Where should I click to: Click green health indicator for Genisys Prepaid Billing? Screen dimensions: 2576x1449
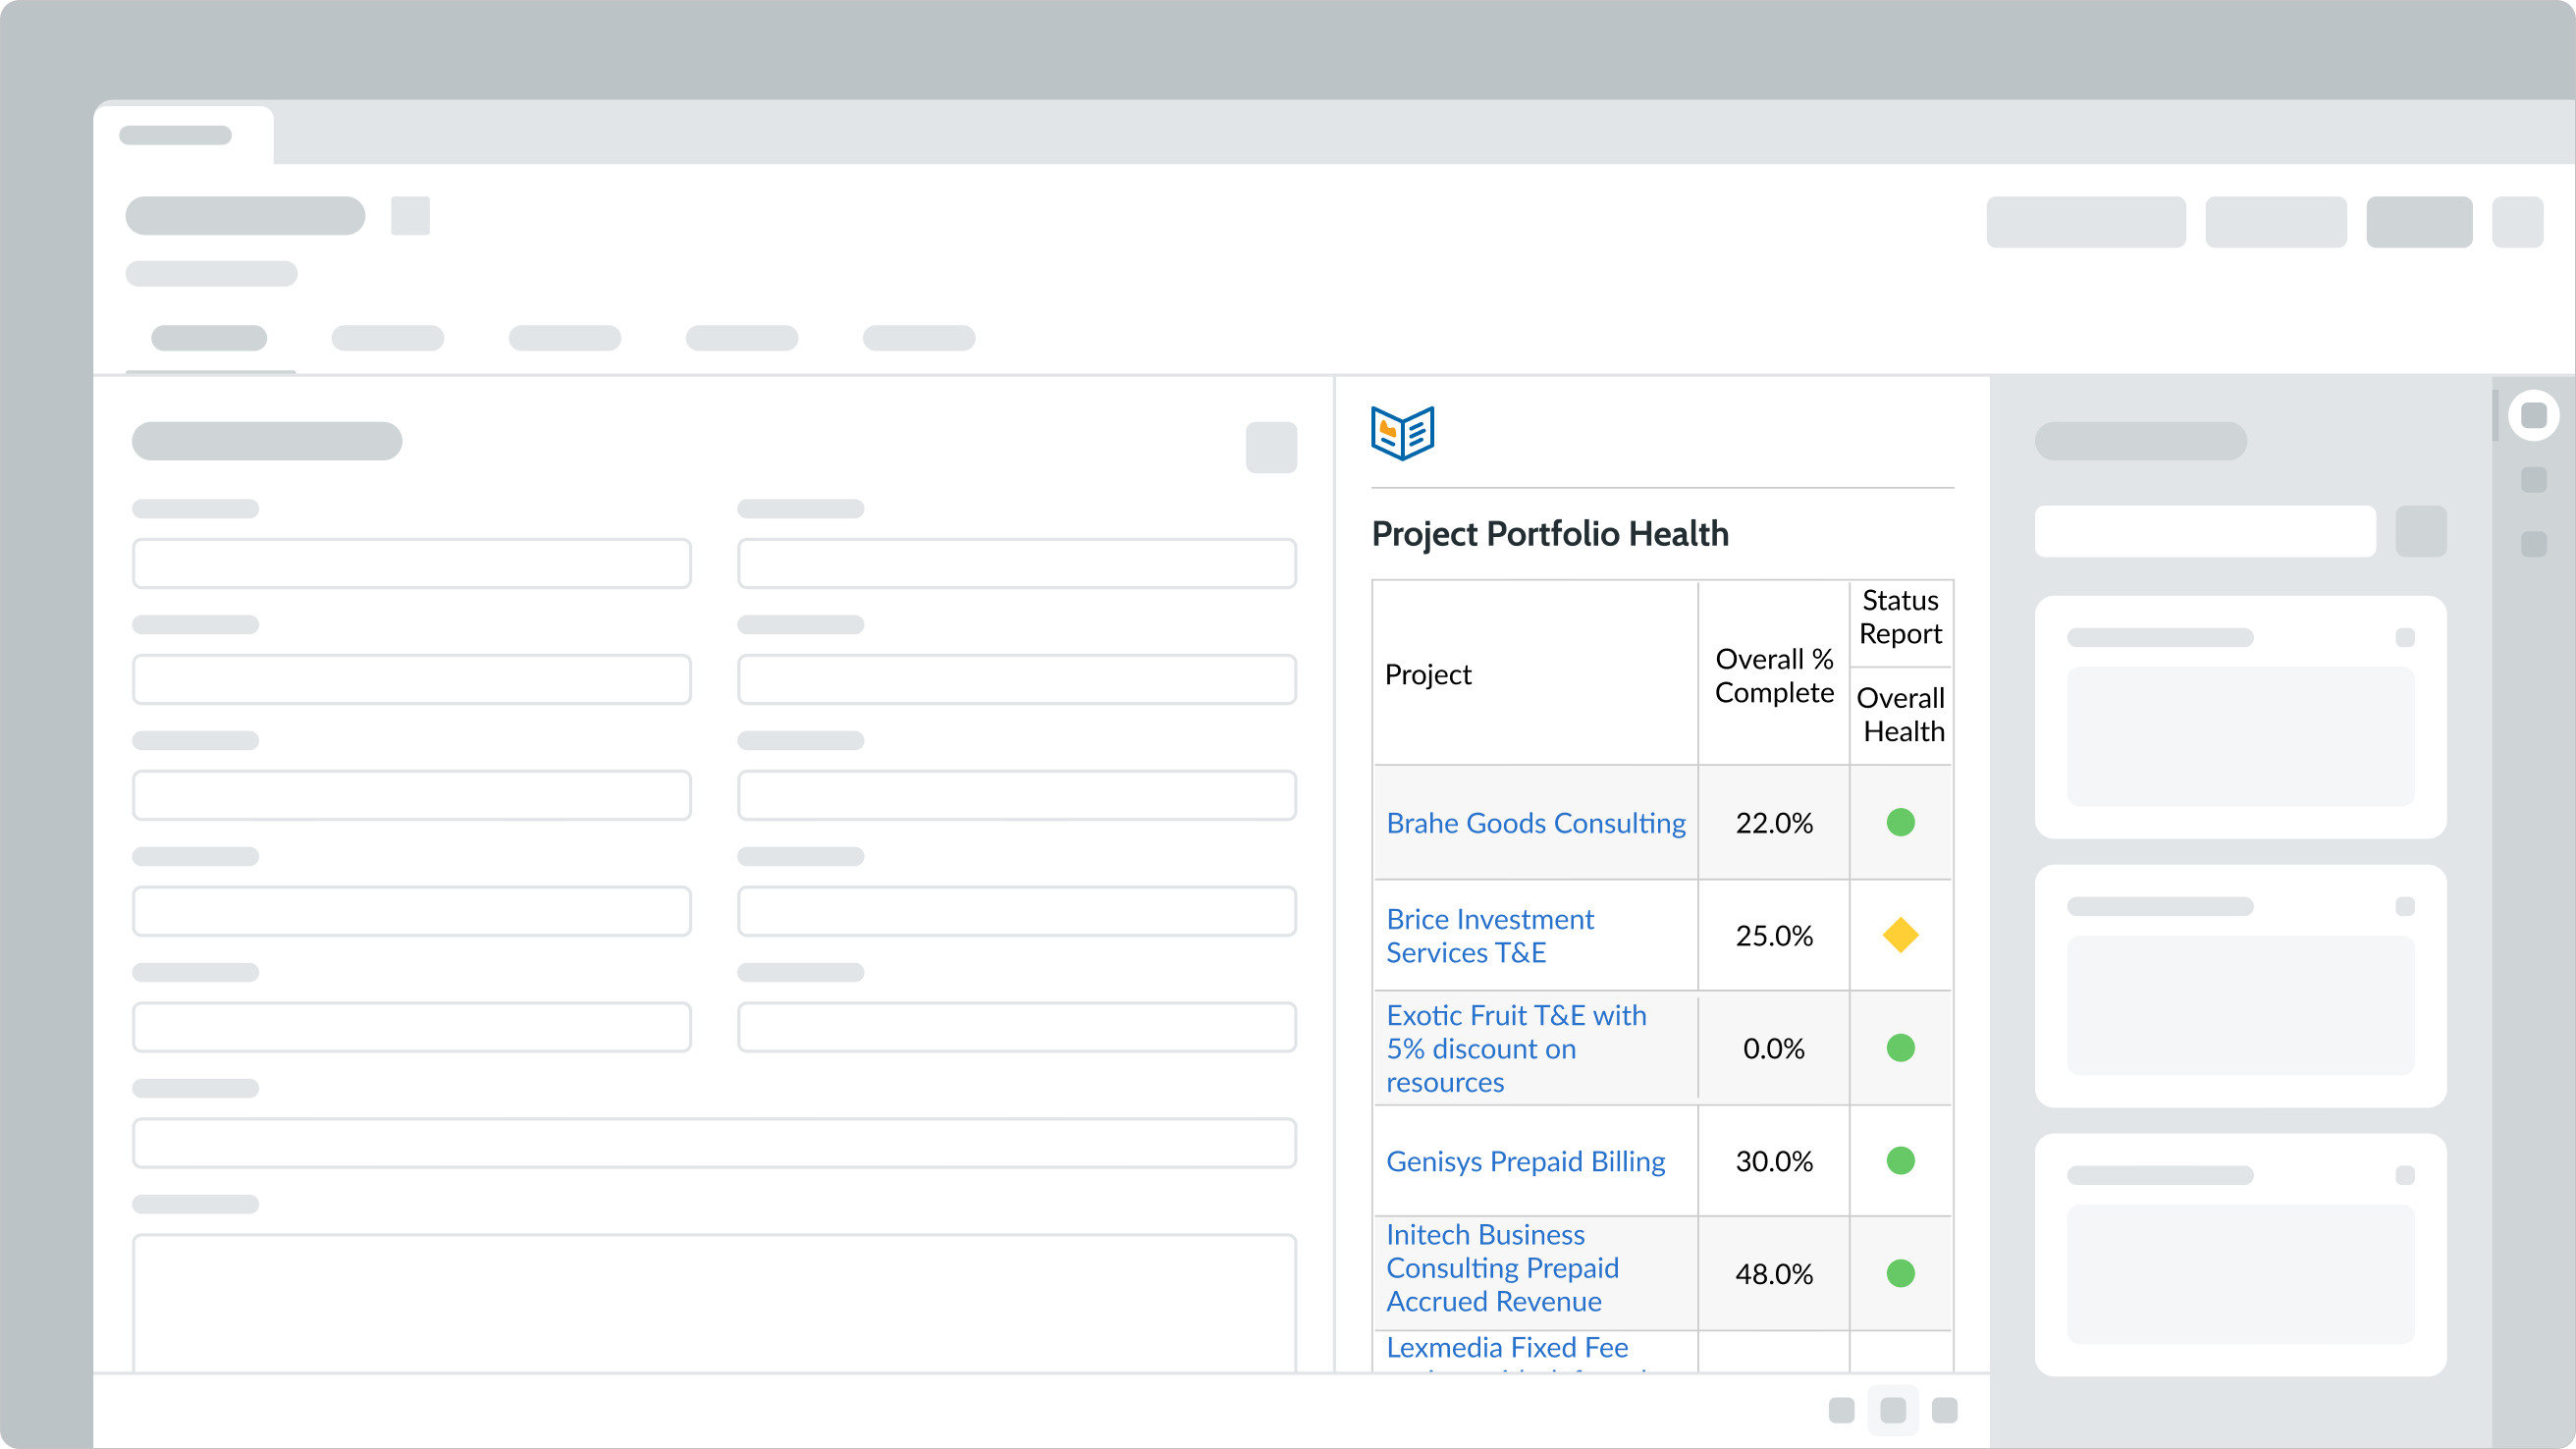[1901, 1161]
